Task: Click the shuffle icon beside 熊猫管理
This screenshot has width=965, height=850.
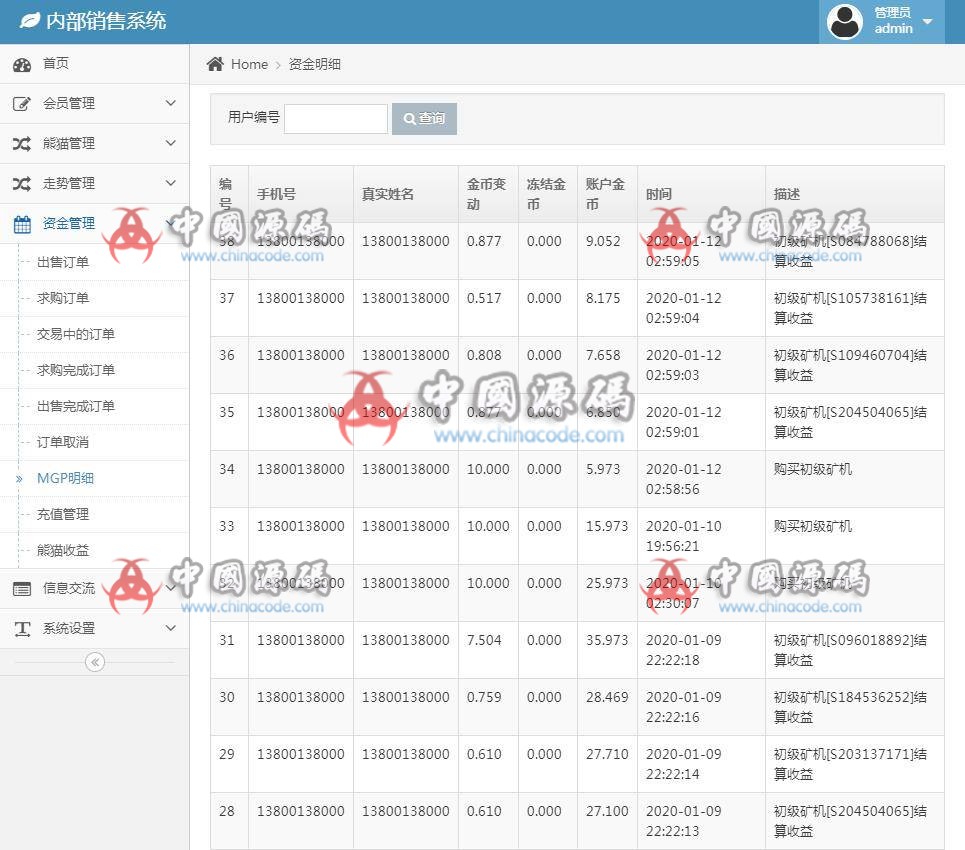Action: click(22, 144)
